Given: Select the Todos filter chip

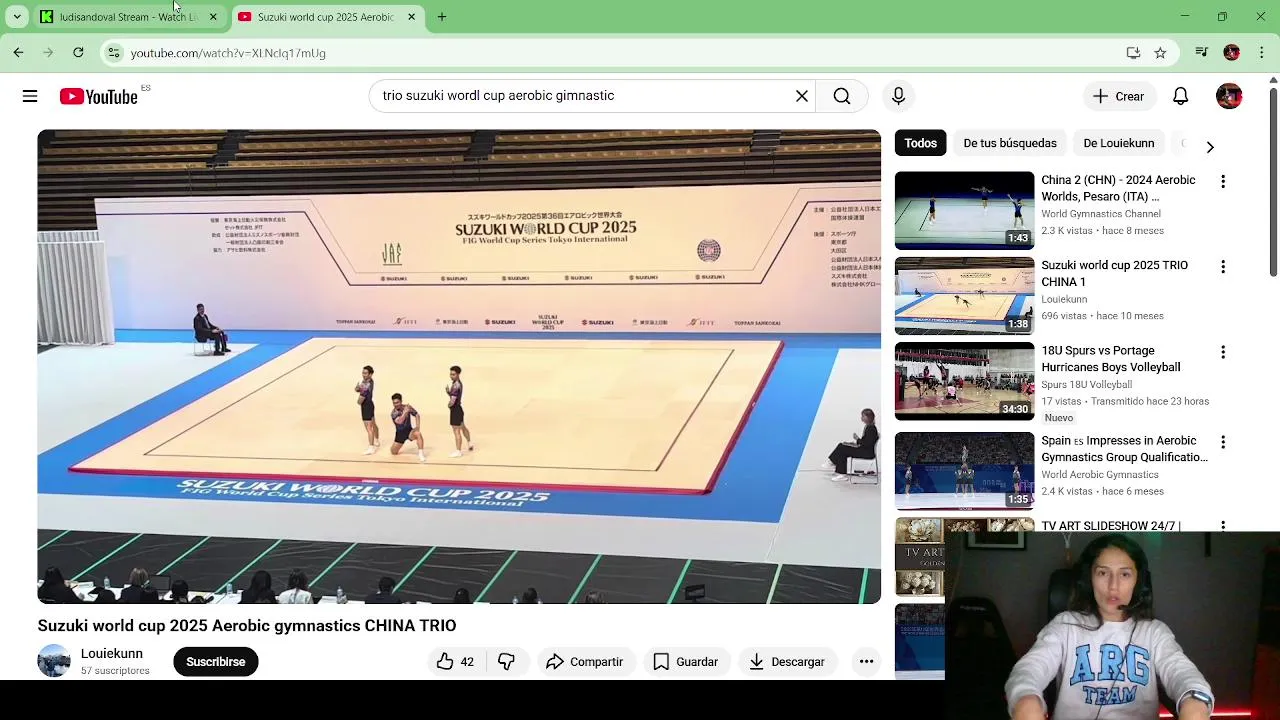Looking at the screenshot, I should 921,143.
